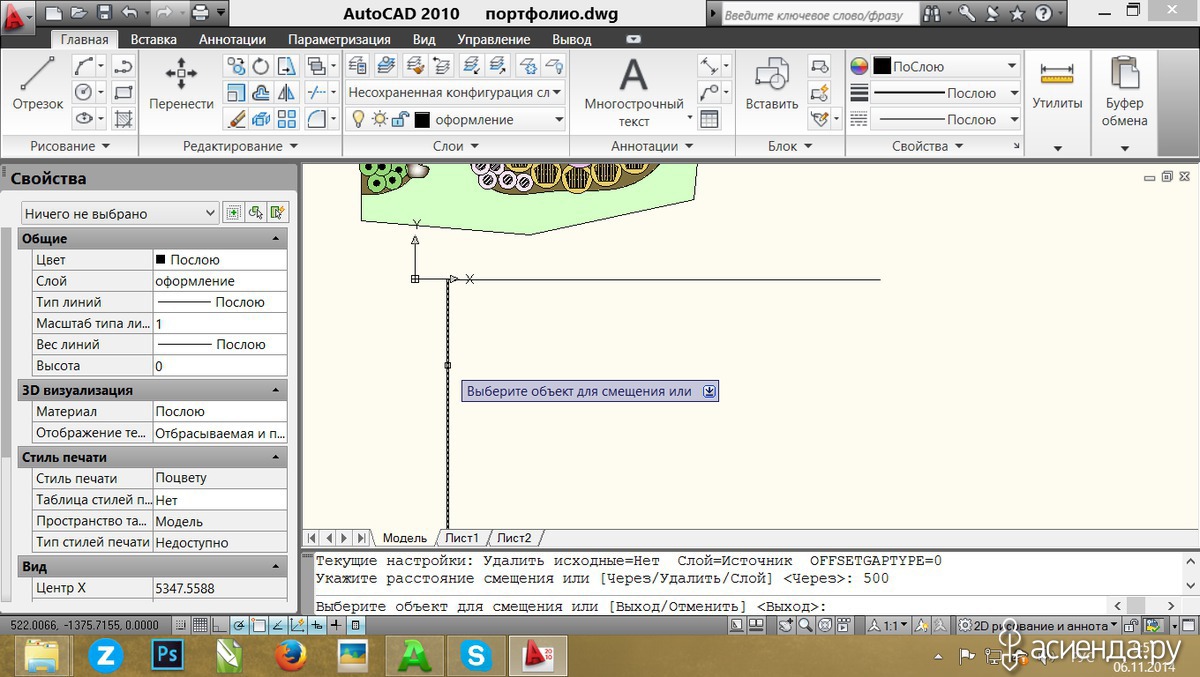The height and width of the screenshot is (677, 1200).
Task: Click the print icon in quick access toolbar
Action: [200, 14]
